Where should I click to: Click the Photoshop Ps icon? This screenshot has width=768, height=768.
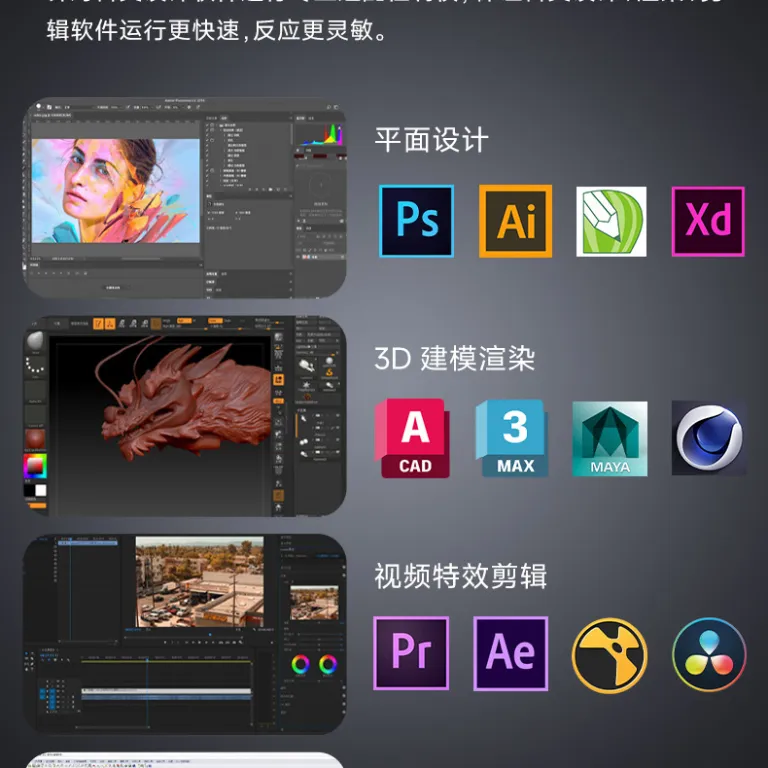point(416,221)
